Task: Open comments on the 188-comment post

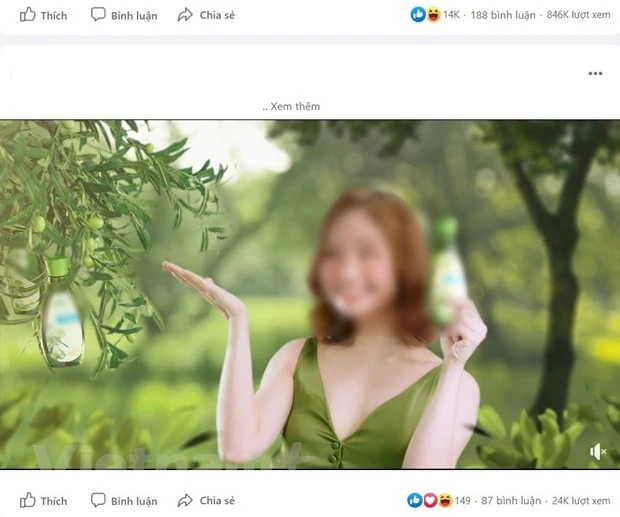Action: click(x=124, y=15)
